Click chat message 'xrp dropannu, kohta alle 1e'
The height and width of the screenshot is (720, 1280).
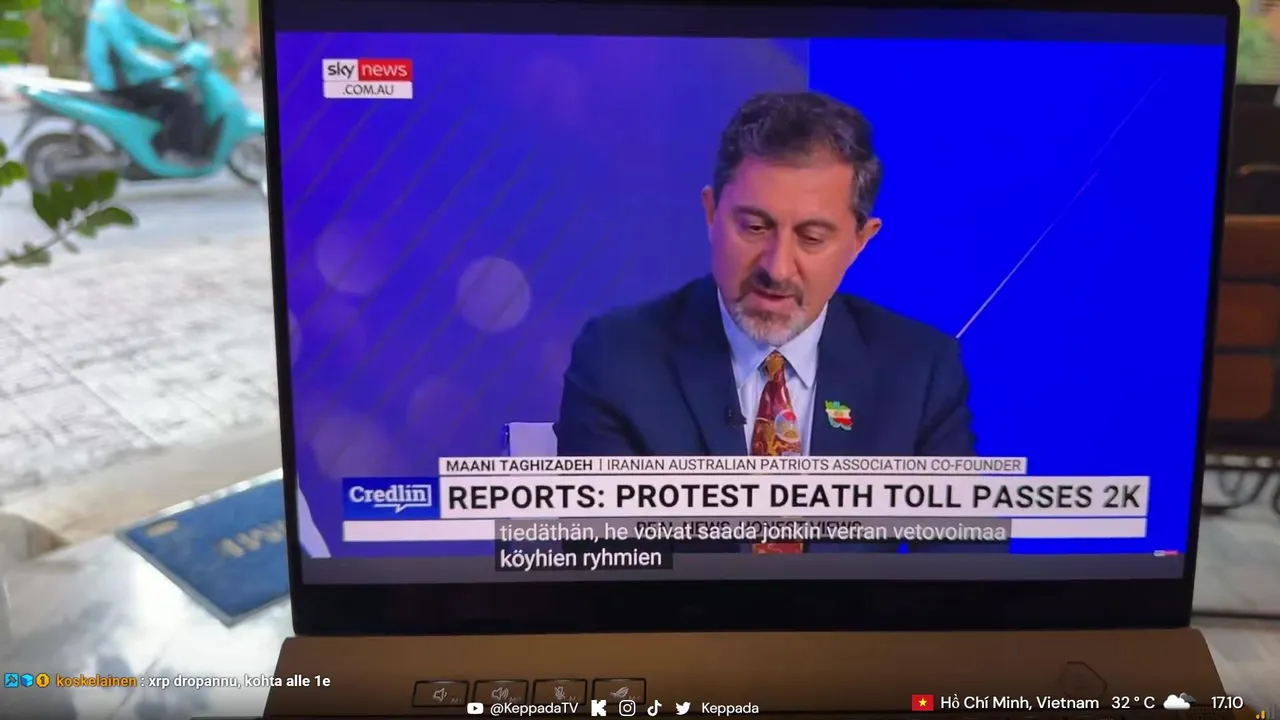coord(239,681)
